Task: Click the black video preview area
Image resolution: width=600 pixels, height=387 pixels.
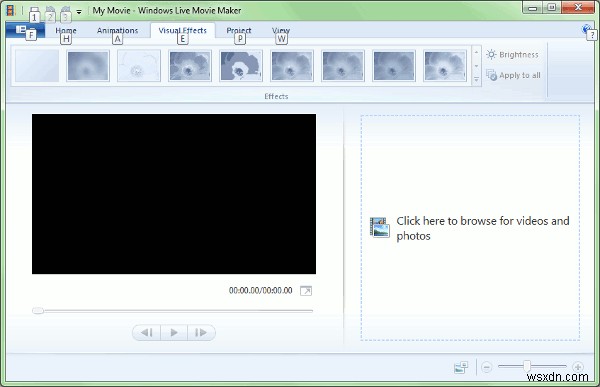Action: (174, 194)
